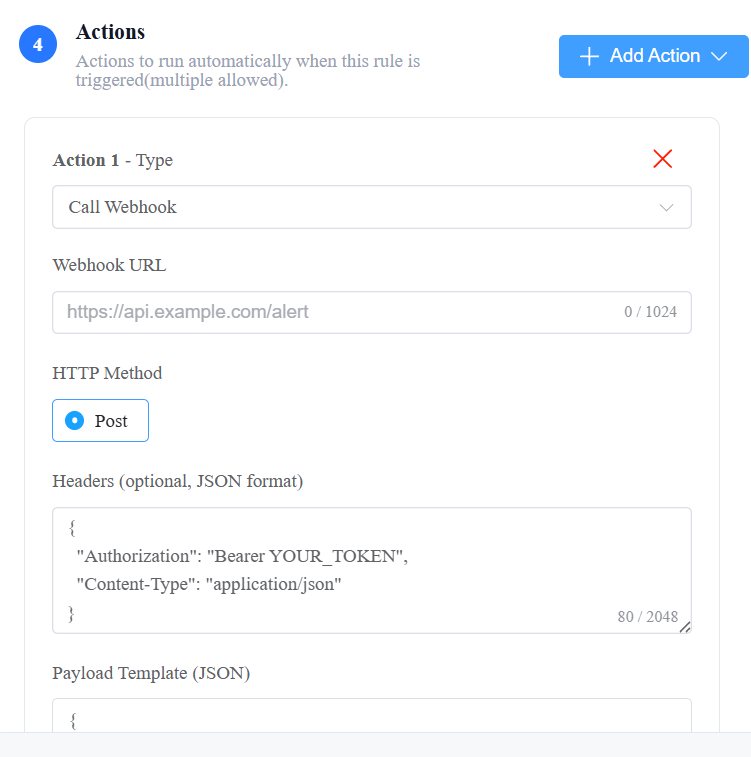Expand the Add Action dropdown chevron
Image resolution: width=751 pixels, height=757 pixels.
tap(719, 56)
